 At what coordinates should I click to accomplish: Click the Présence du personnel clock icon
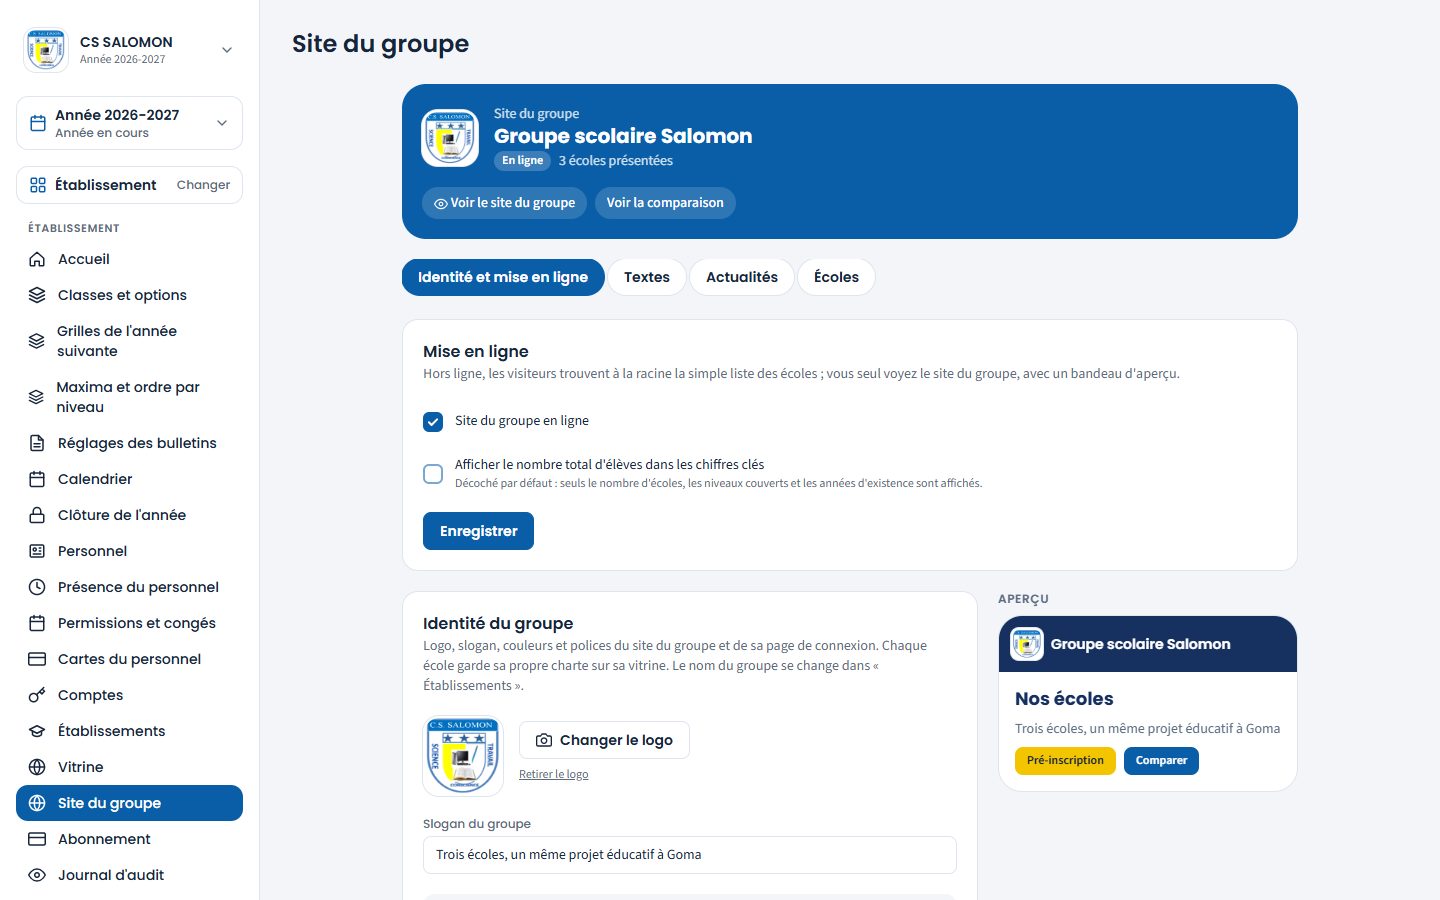point(37,587)
